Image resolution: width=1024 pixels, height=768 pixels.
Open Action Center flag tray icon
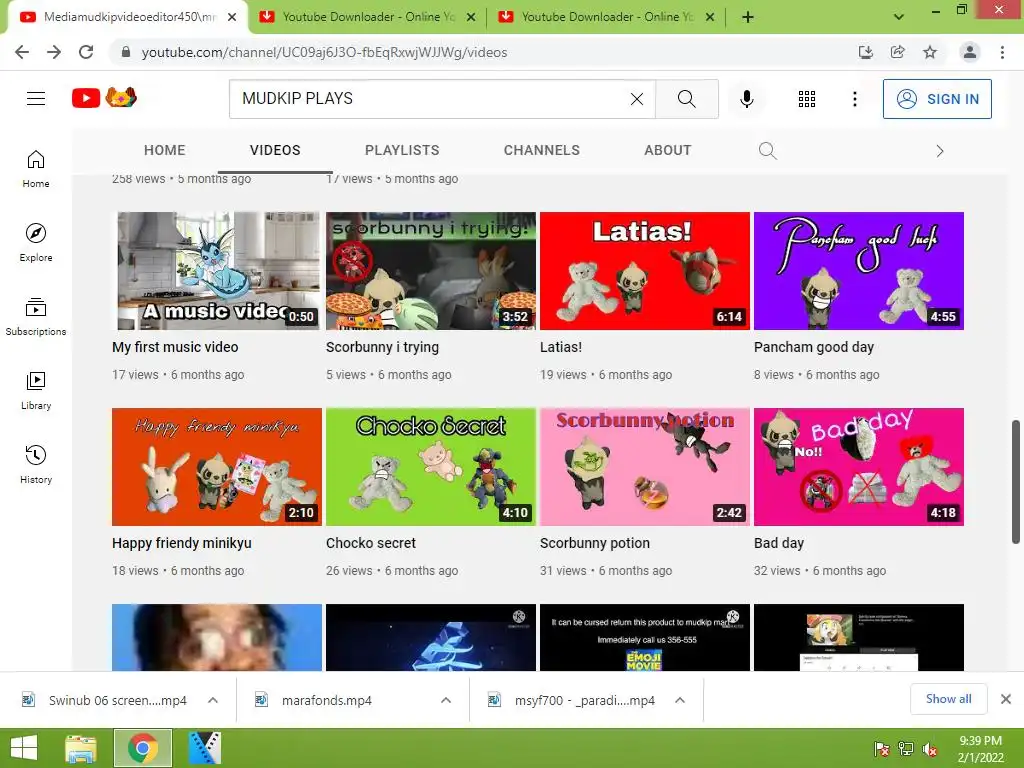[882, 749]
